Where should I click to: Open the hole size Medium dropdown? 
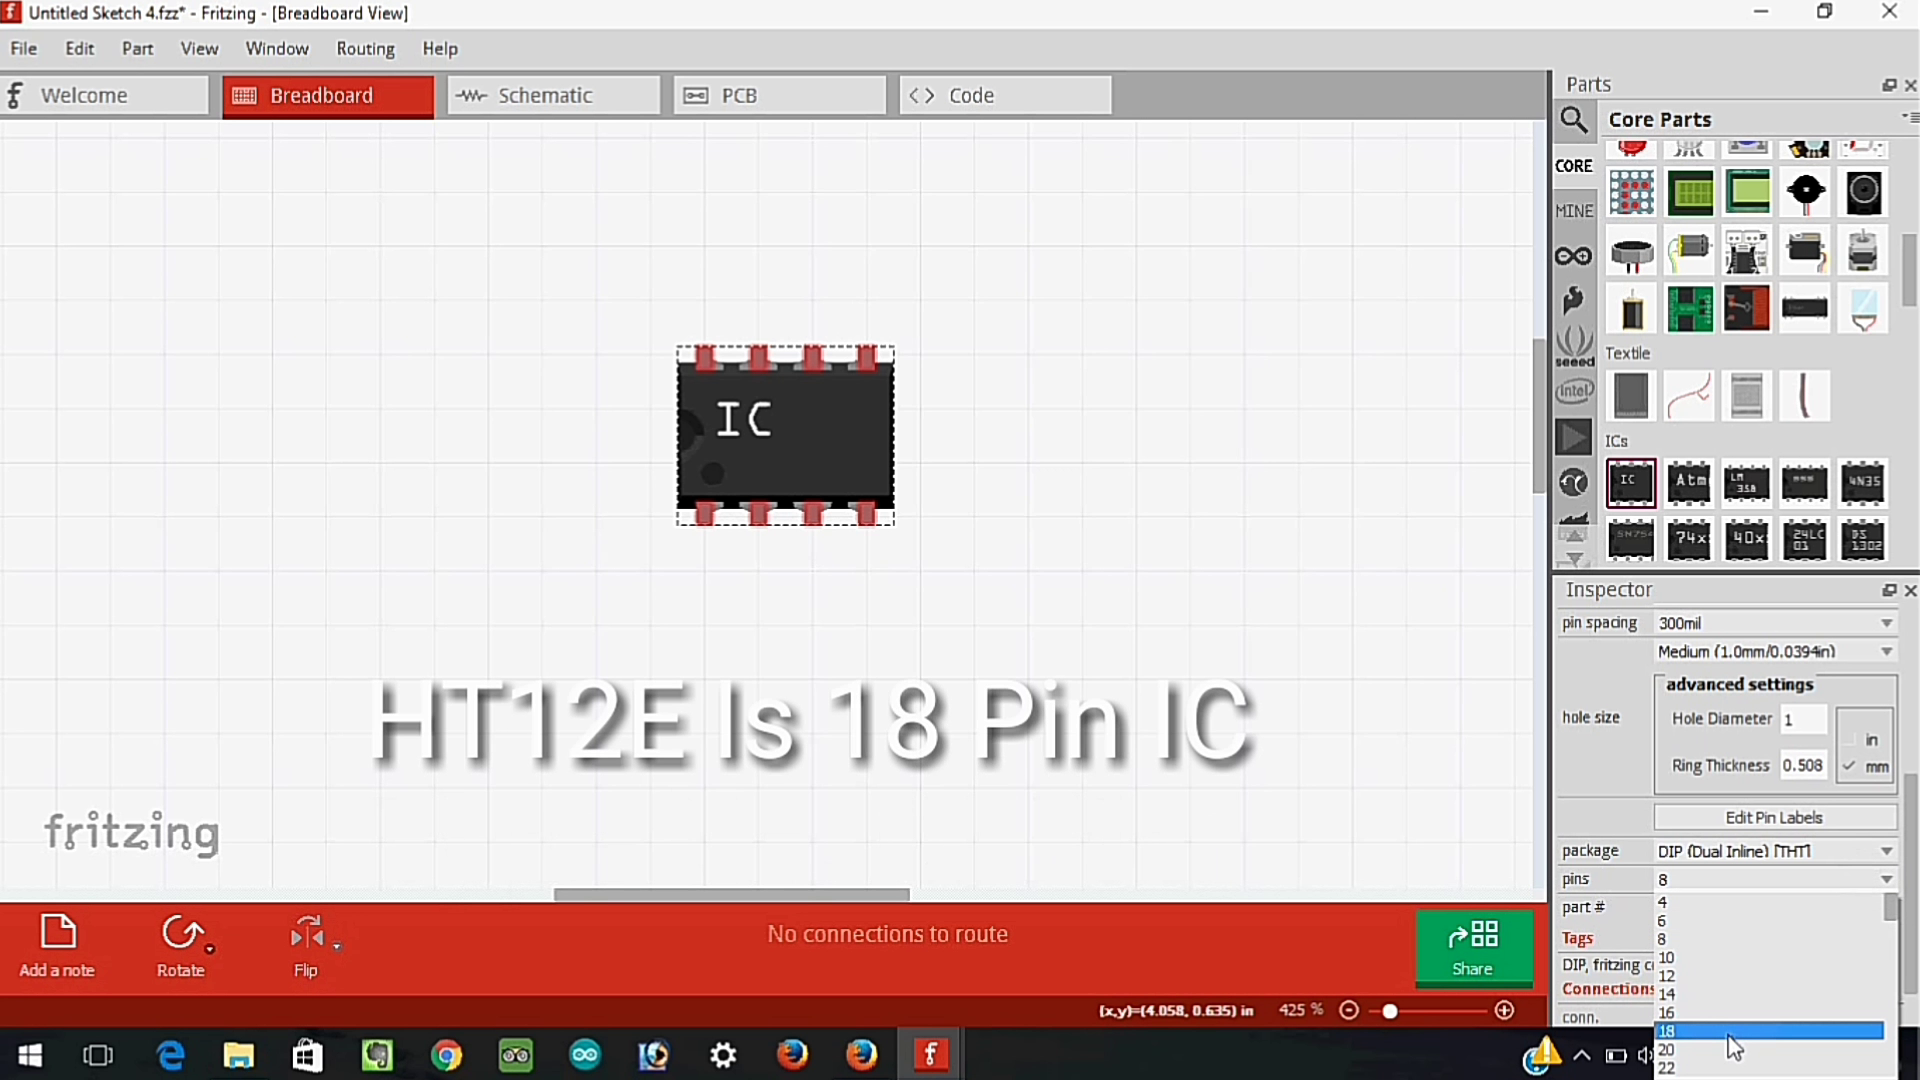1775,651
